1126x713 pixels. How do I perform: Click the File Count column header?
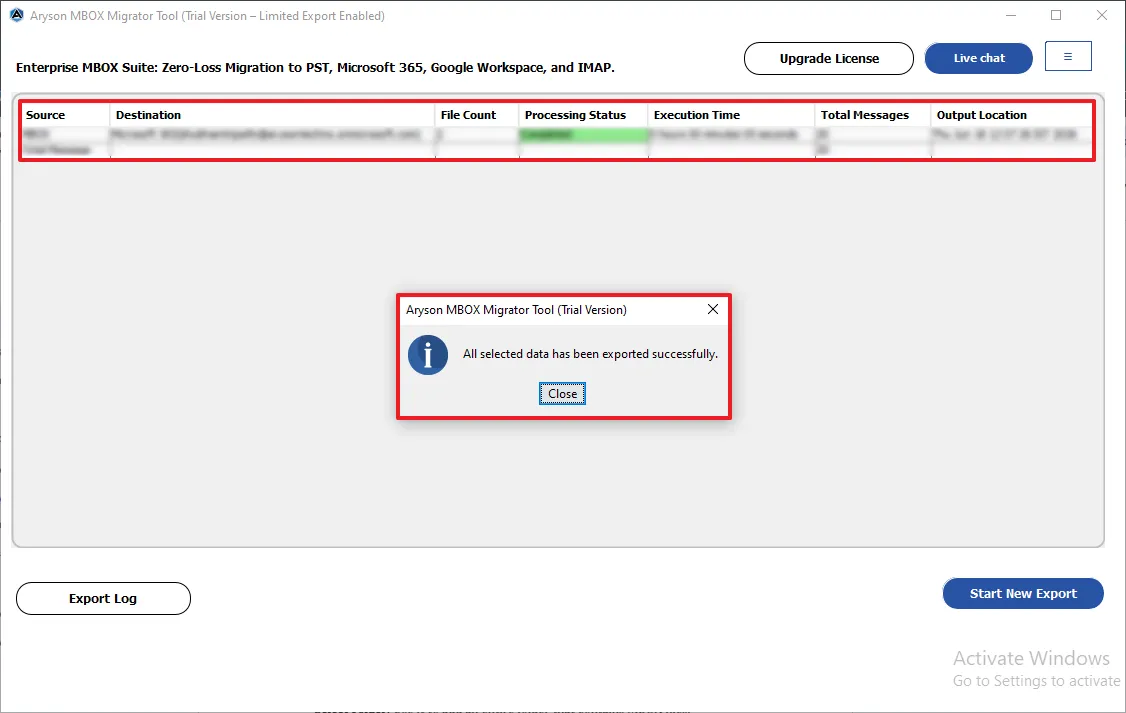click(x=477, y=115)
